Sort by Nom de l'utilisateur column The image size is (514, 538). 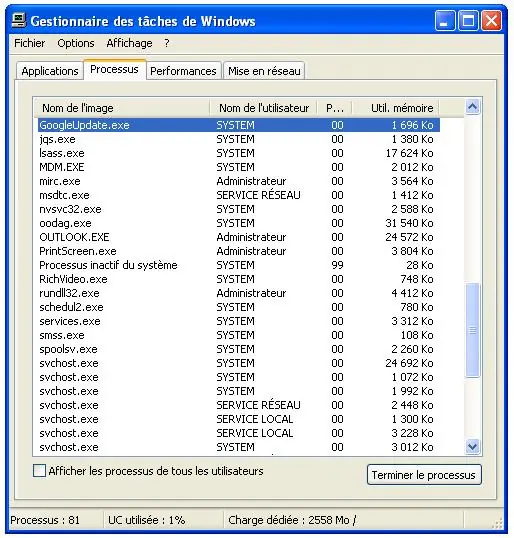click(x=263, y=108)
